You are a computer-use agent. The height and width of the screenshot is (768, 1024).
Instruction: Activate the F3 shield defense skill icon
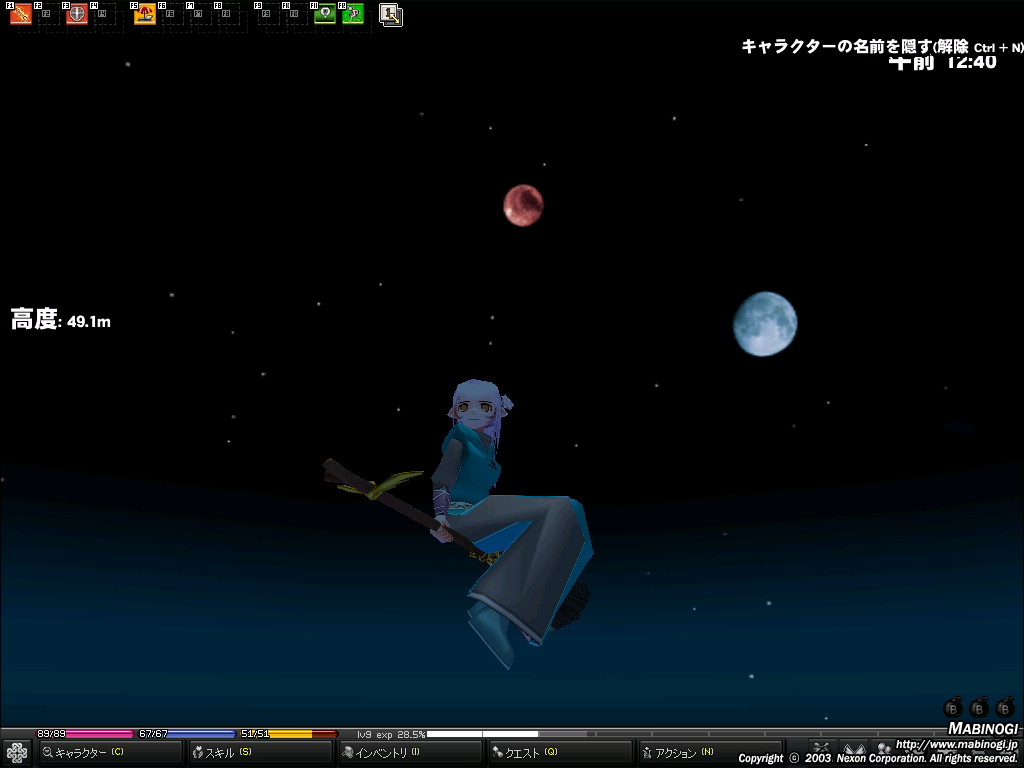click(x=77, y=14)
